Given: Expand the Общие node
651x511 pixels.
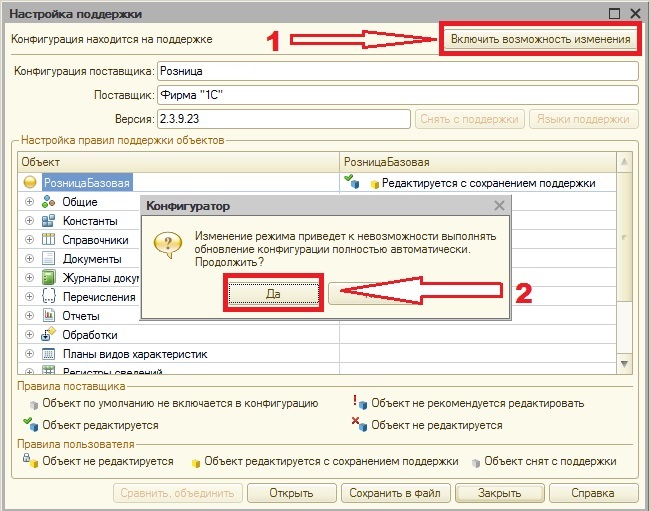Looking at the screenshot, I should point(29,202).
